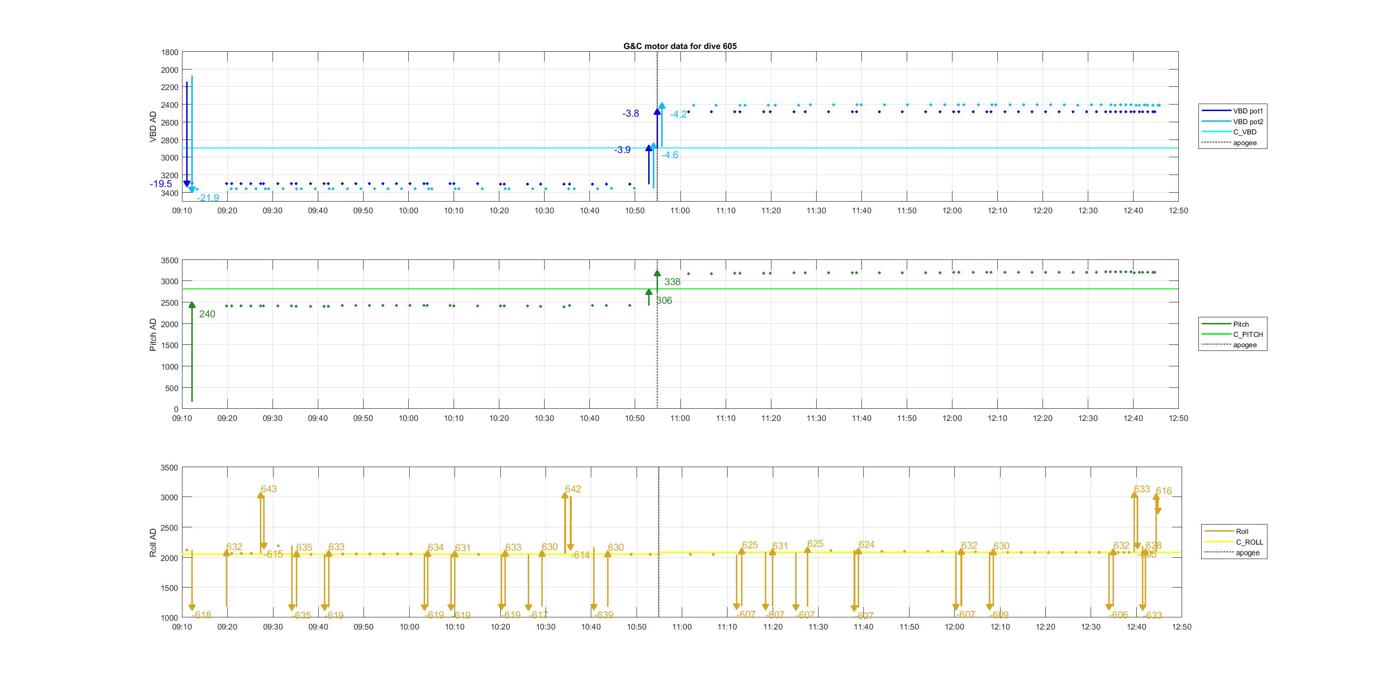This screenshot has width=1400, height=693.
Task: Click the '1800' tick on VBD axis
Action: [x=170, y=53]
